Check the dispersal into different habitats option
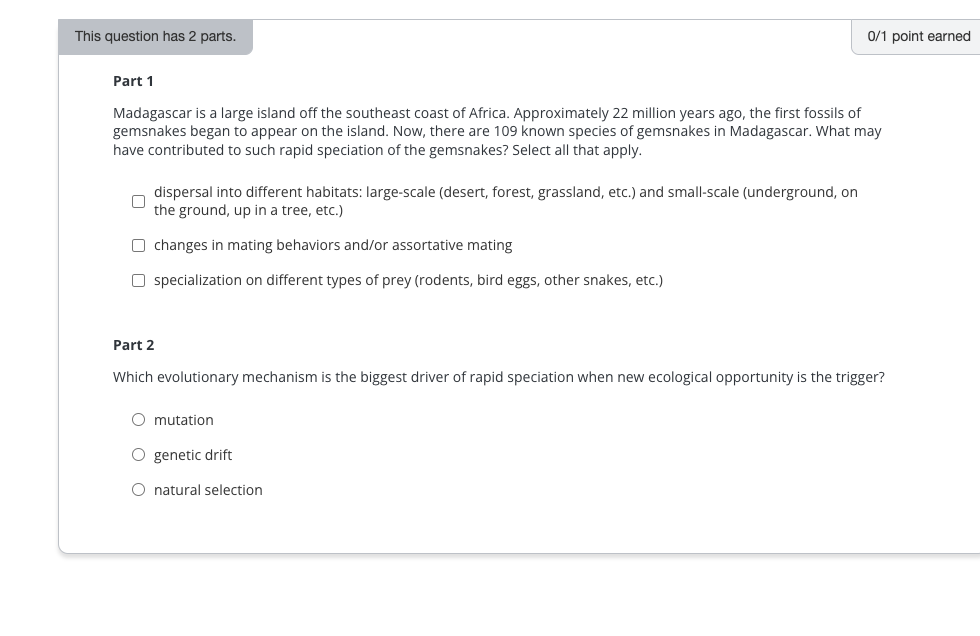 [138, 201]
